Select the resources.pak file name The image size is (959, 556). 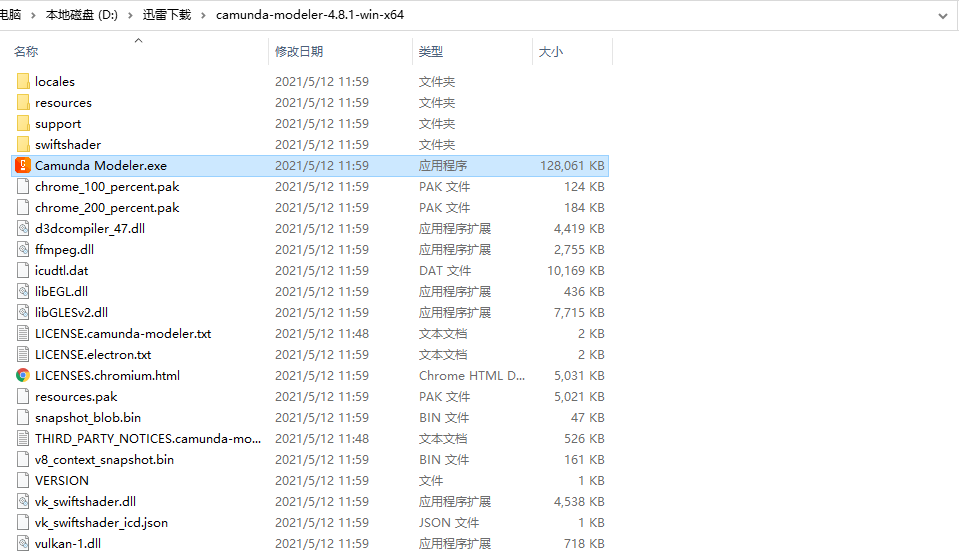[76, 396]
